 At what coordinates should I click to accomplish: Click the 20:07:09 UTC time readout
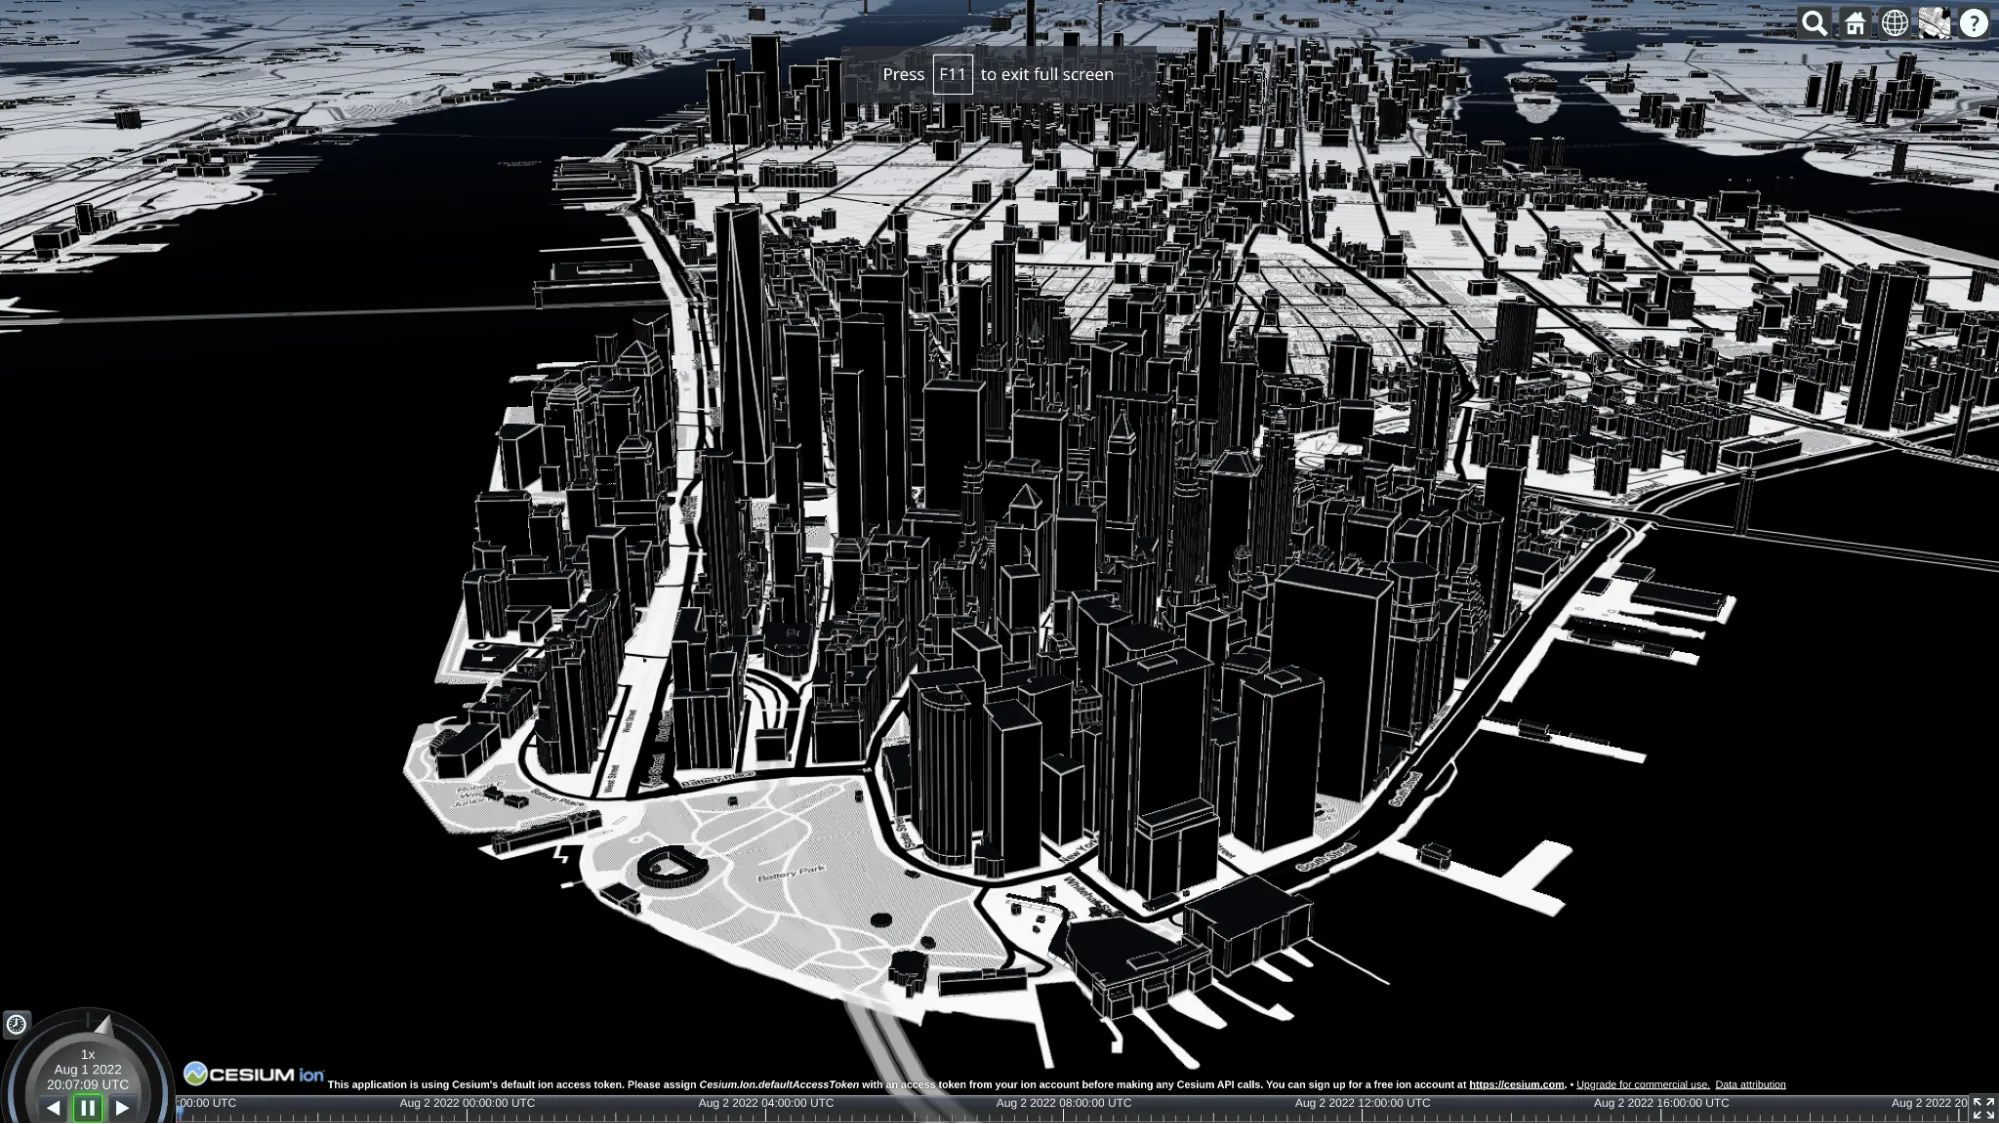(88, 1085)
